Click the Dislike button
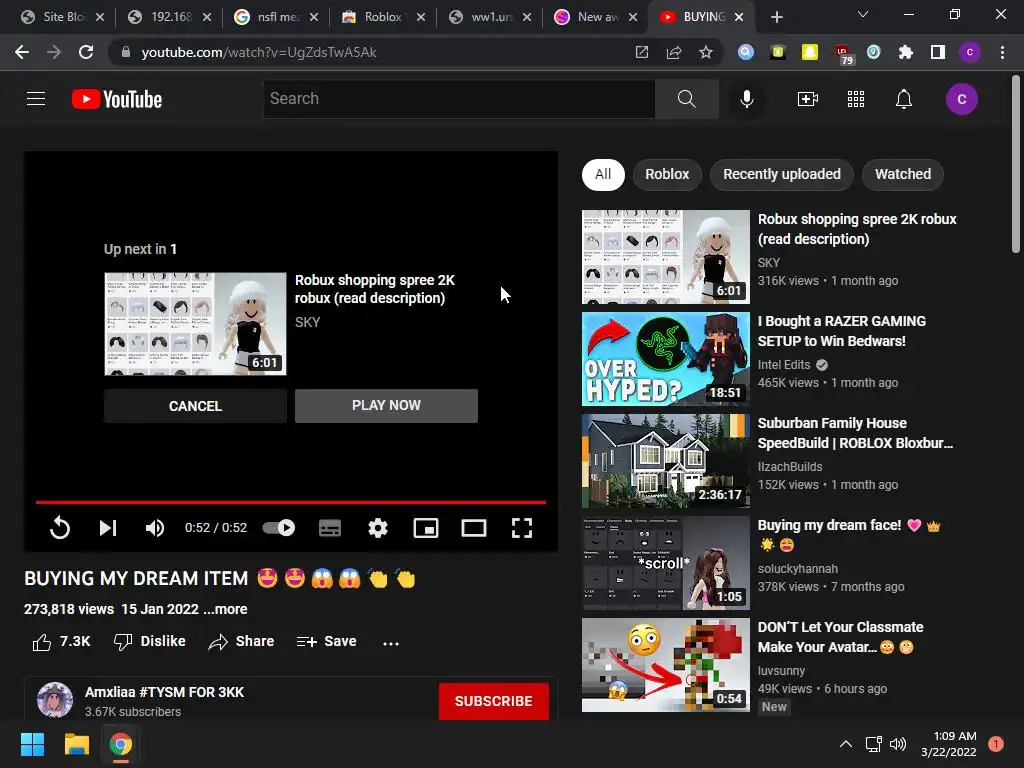Screen dimensions: 1024x768 pyautogui.click(x=150, y=642)
